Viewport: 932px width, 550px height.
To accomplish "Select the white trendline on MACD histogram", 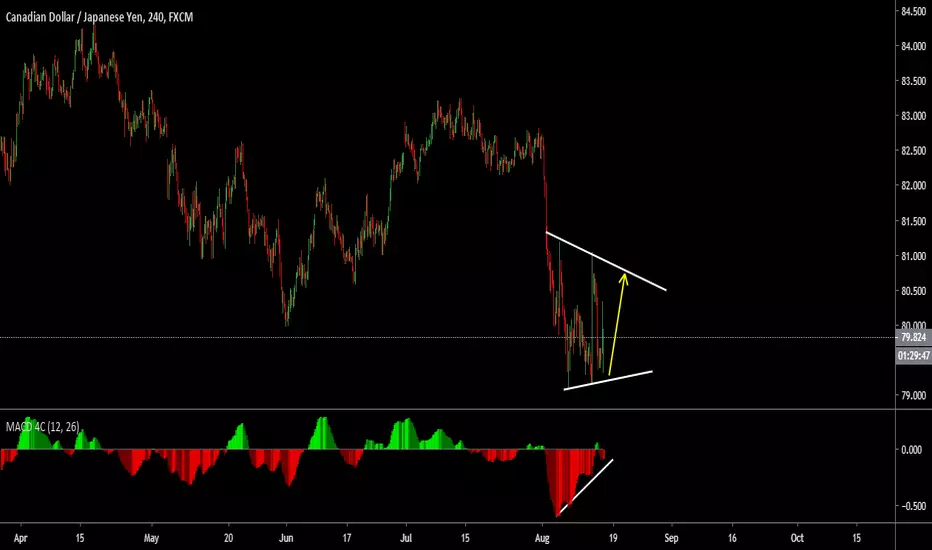I will (585, 487).
